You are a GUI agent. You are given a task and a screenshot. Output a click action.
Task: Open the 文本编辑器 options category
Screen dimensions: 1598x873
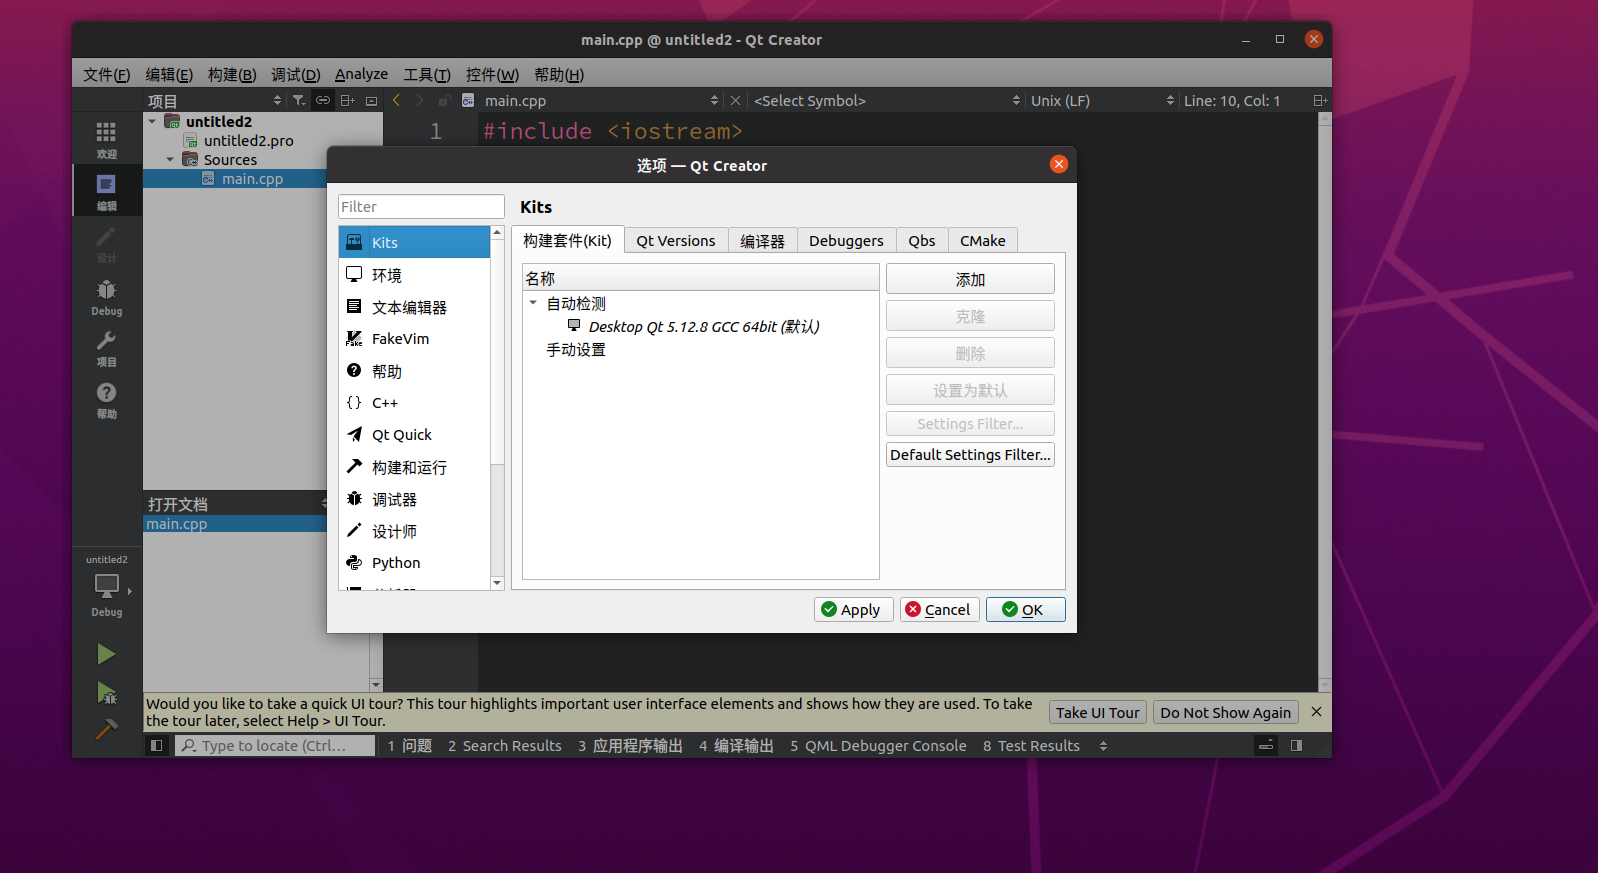click(x=414, y=306)
